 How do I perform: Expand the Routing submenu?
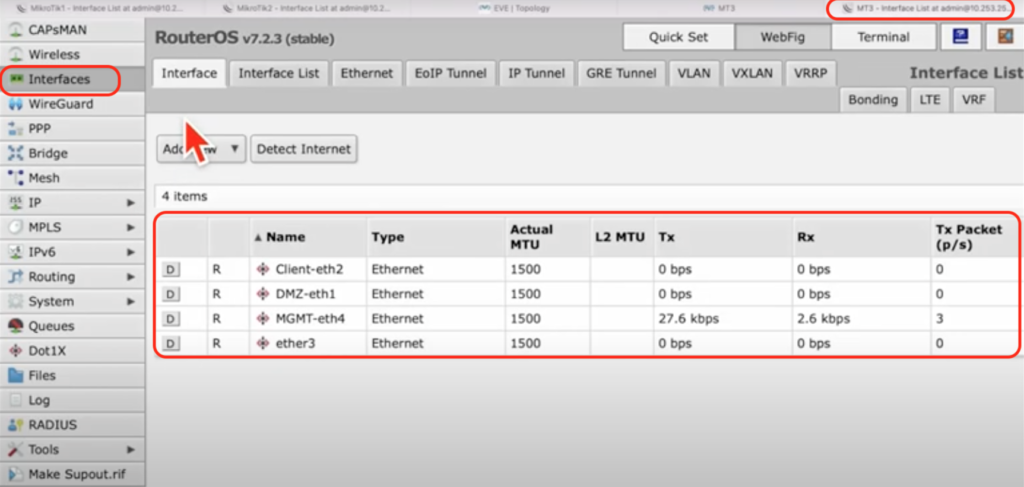tap(131, 277)
